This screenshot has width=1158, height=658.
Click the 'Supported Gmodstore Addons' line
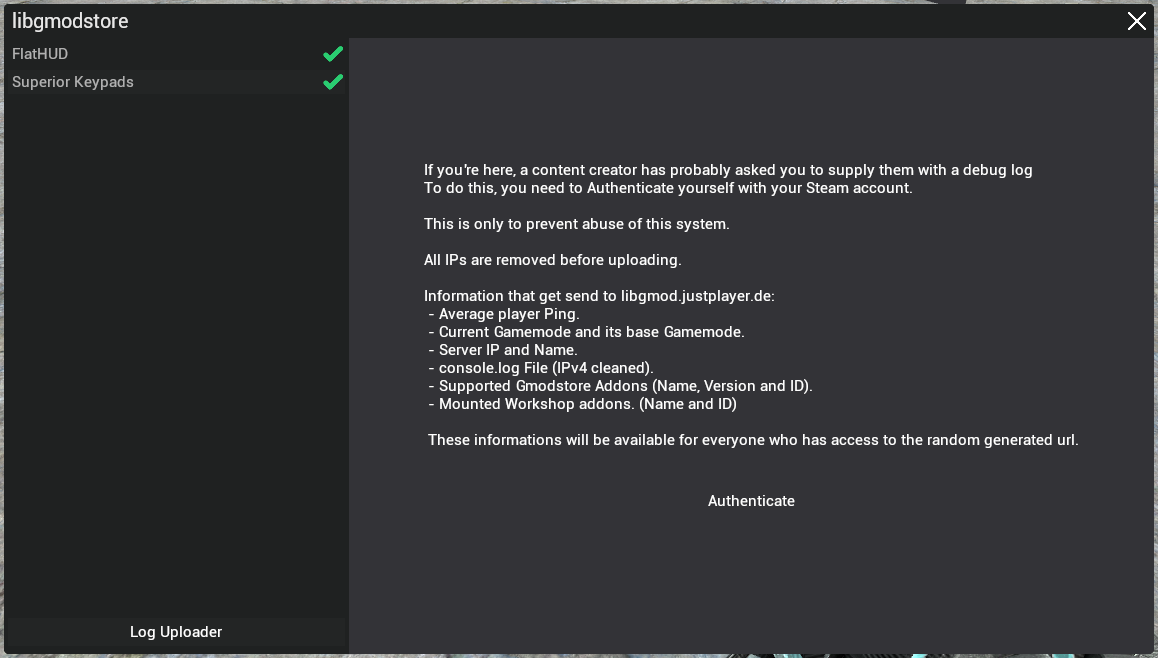pyautogui.click(x=620, y=386)
